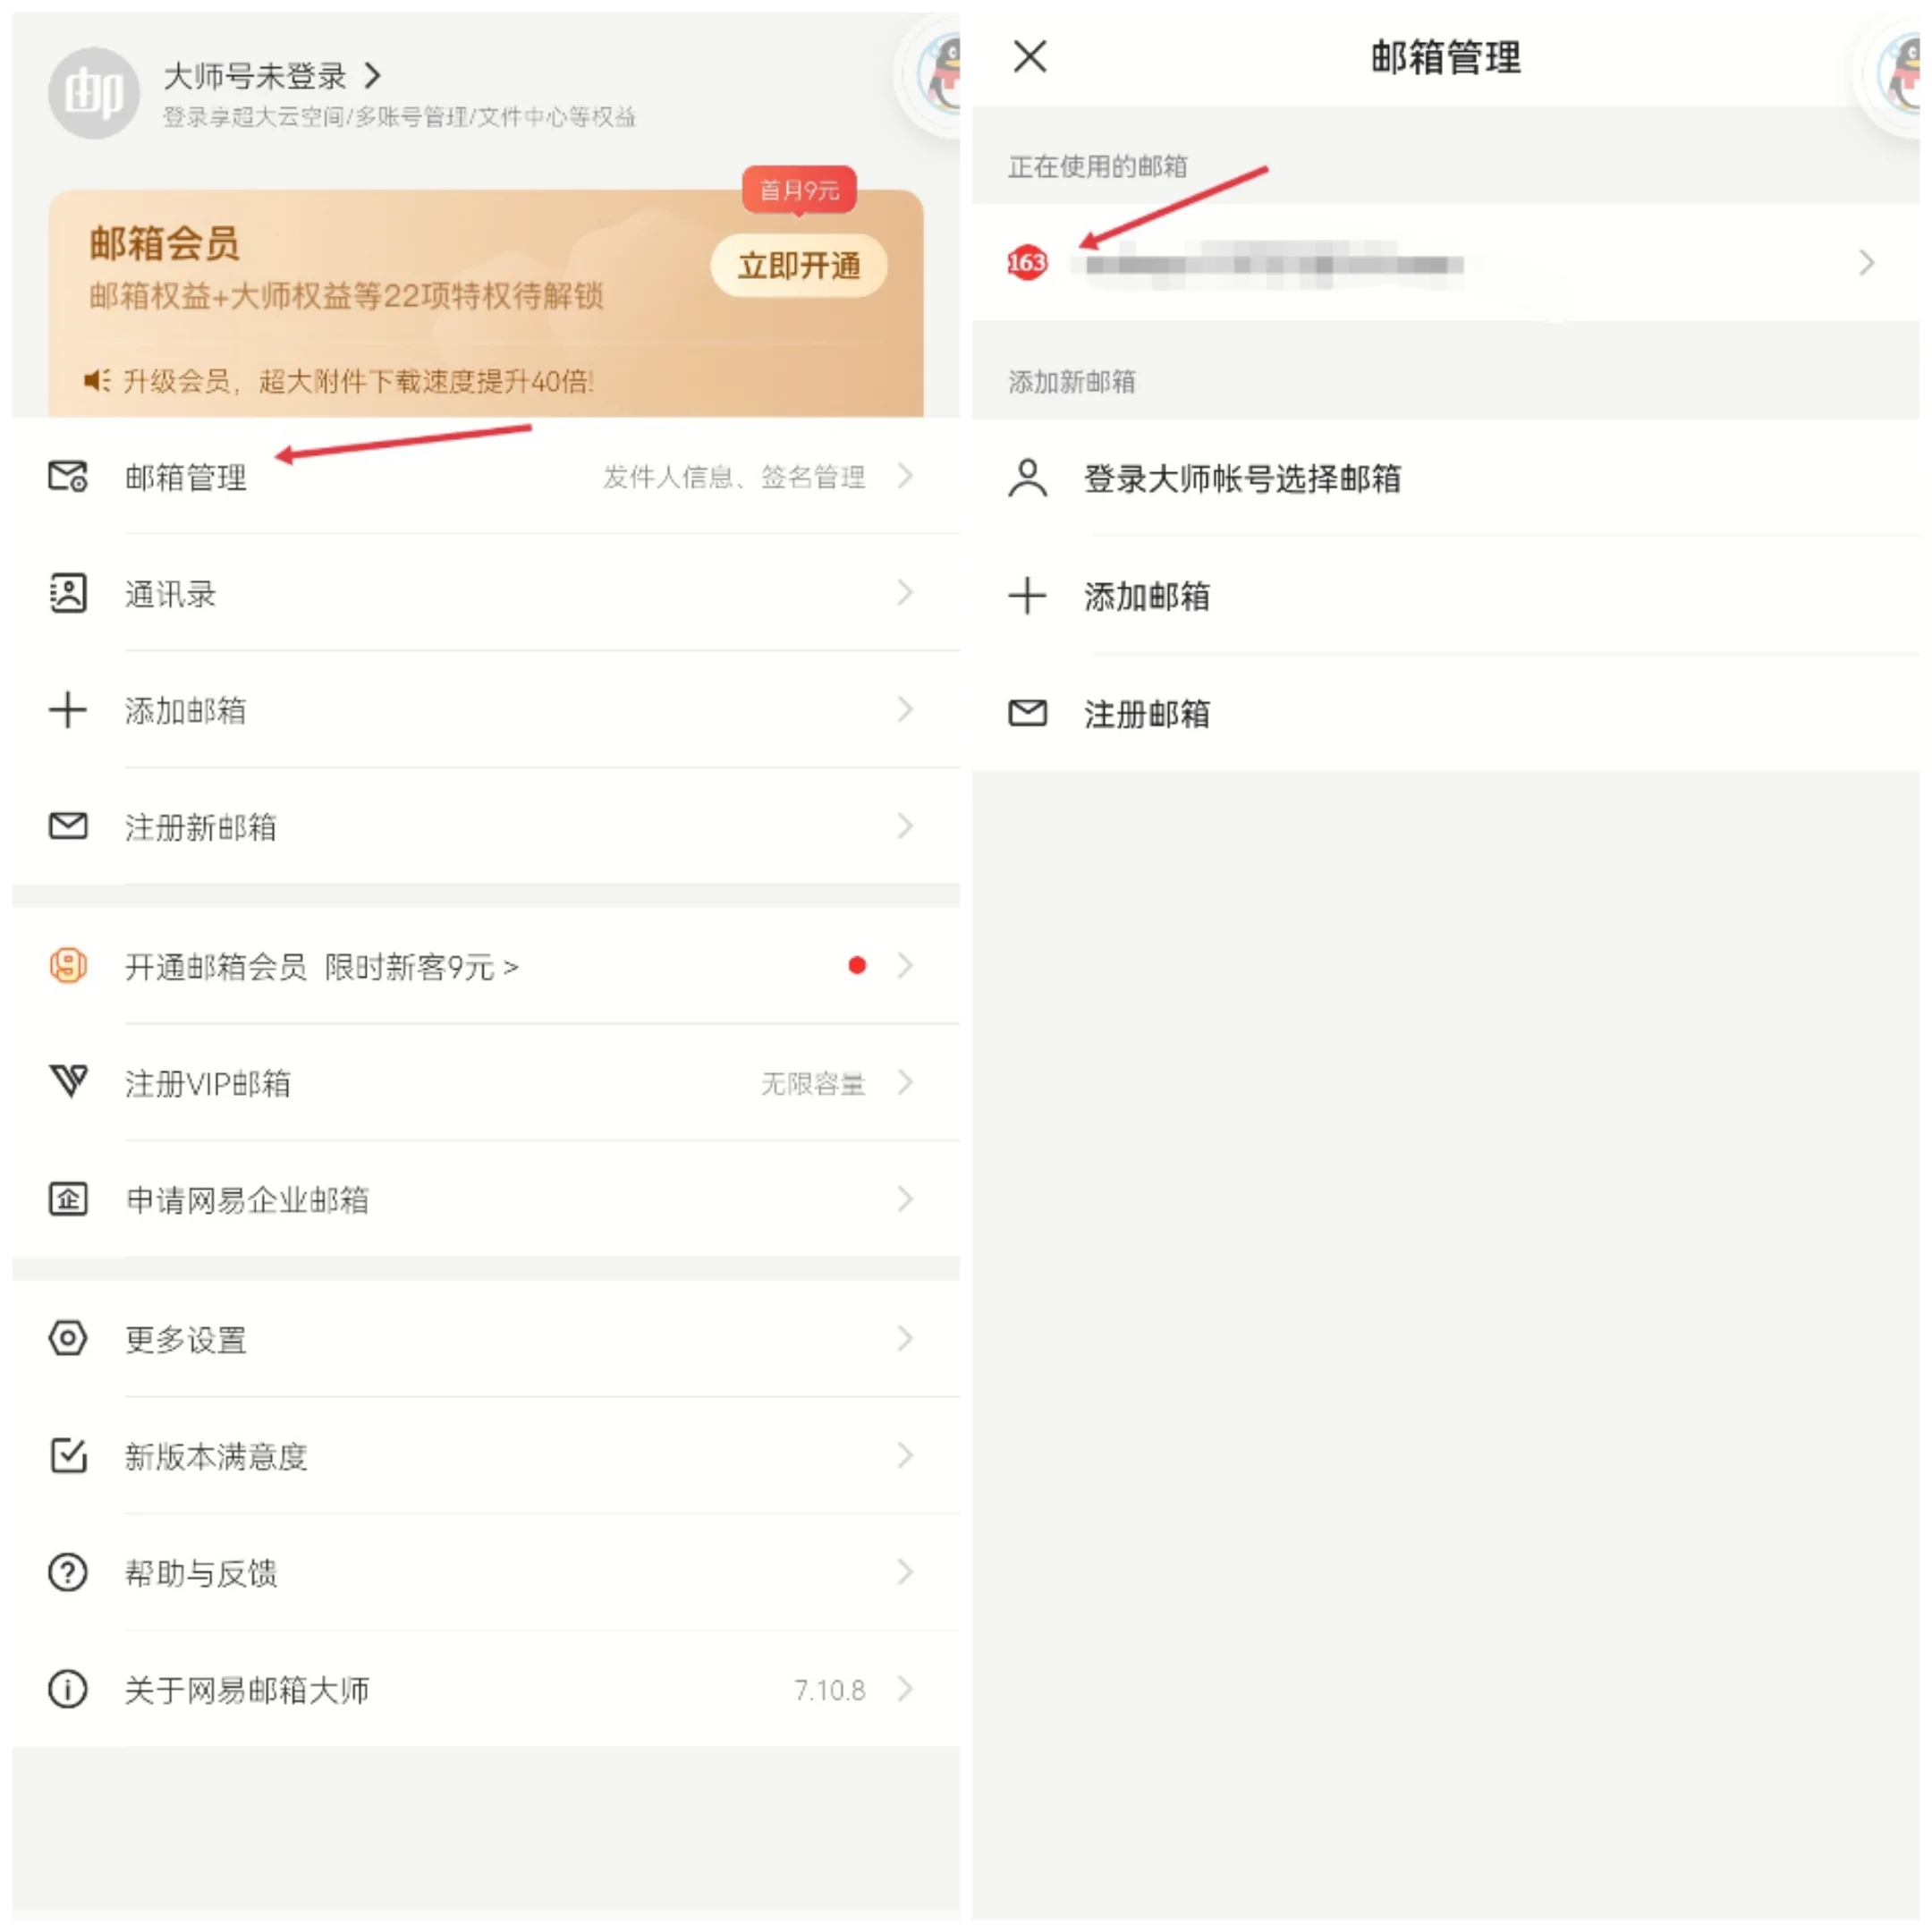Expand 大师号未登录 login arrow
This screenshot has height=1932, width=1932.
tap(373, 75)
